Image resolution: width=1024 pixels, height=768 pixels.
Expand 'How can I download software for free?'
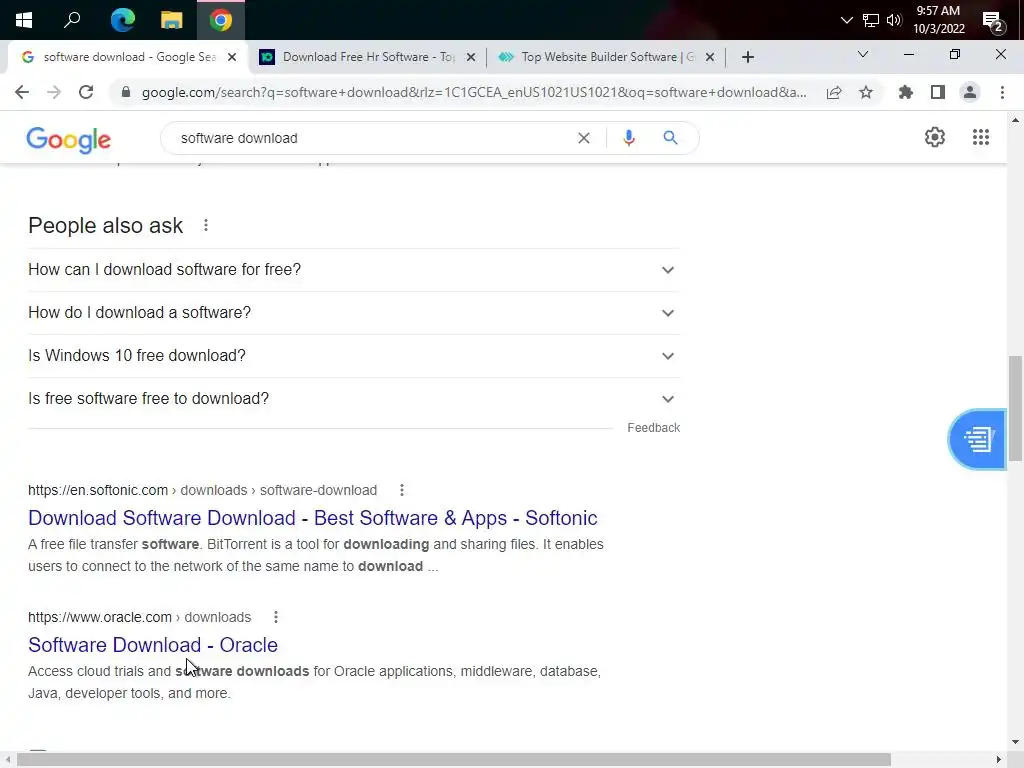(354, 270)
